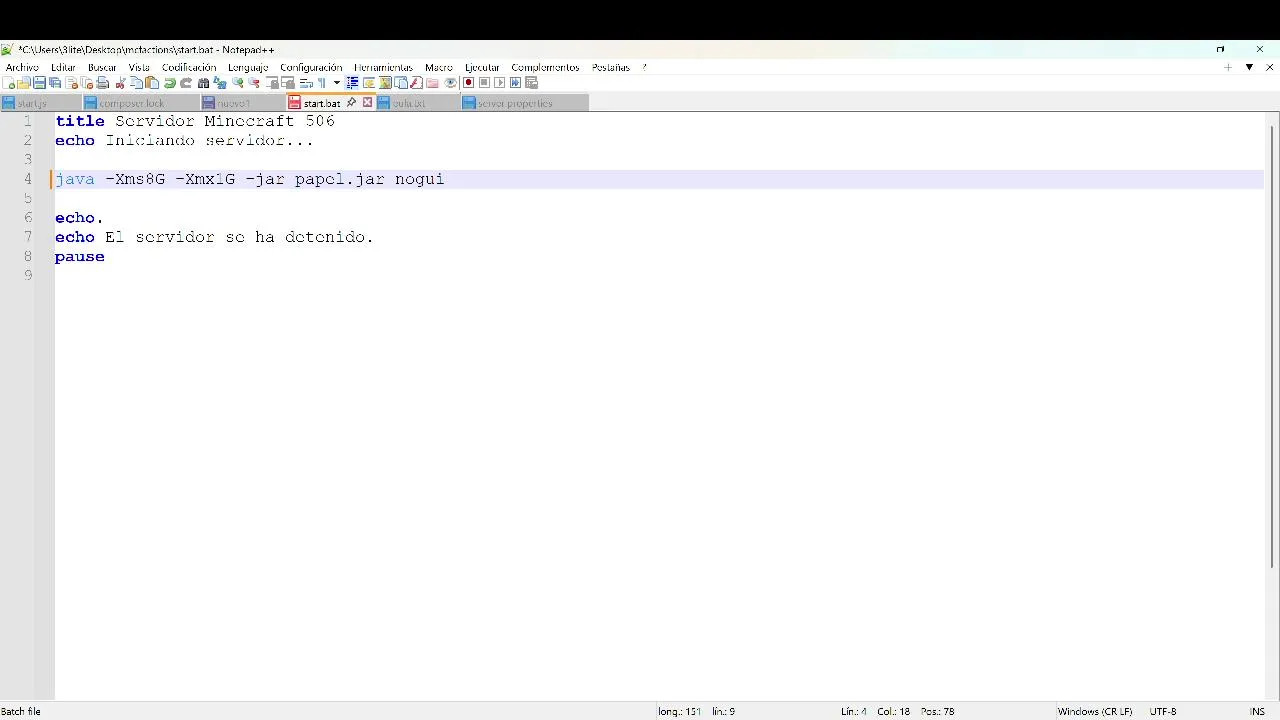Viewport: 1280px width, 720px height.
Task: Toggle the Function List toolbar icon
Action: pos(416,83)
